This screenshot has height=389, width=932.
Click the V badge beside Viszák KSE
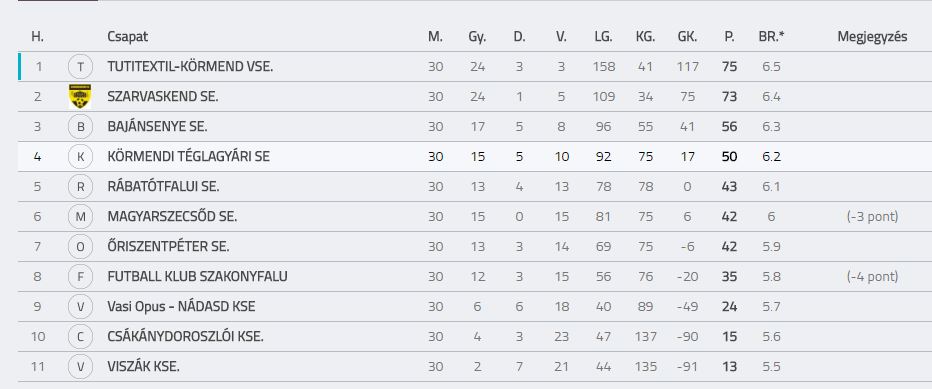point(80,366)
